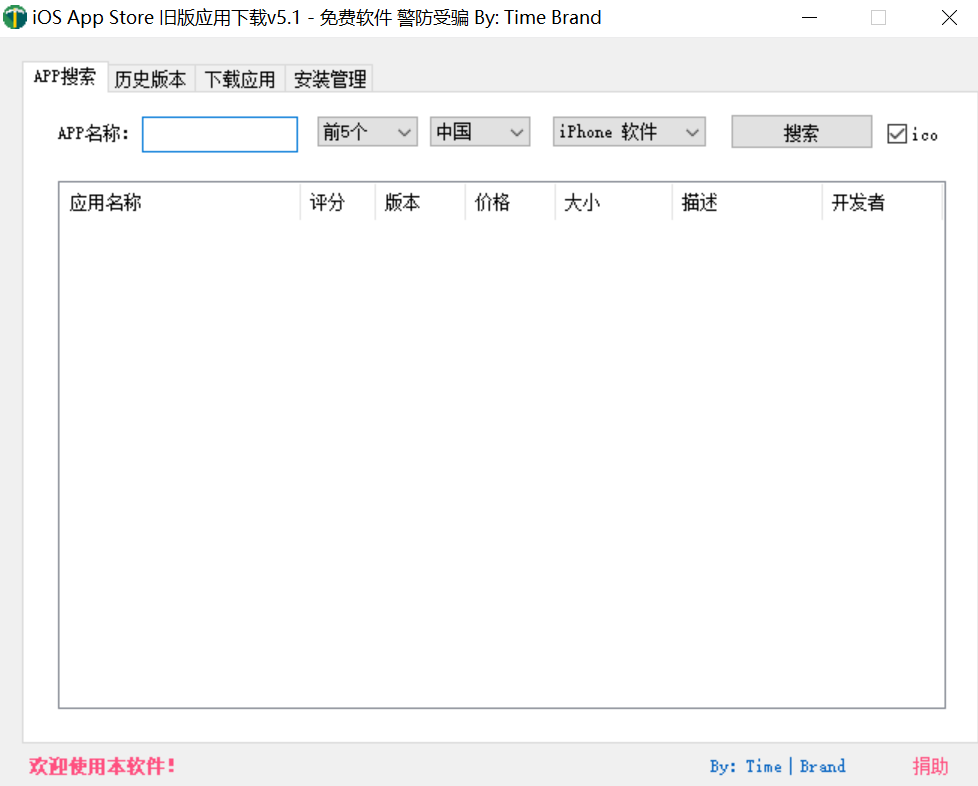Image resolution: width=978 pixels, height=786 pixels.
Task: Switch to the 安装管理 tab
Action: [328, 77]
